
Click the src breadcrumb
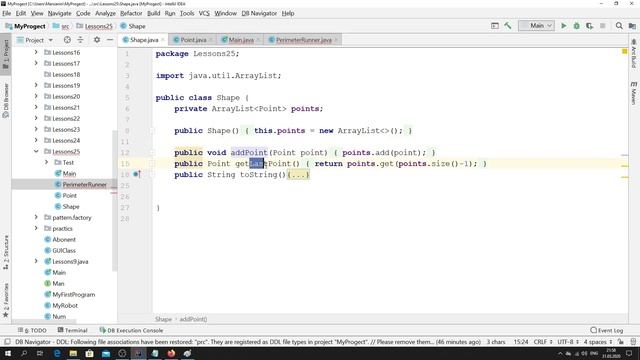coord(61,26)
